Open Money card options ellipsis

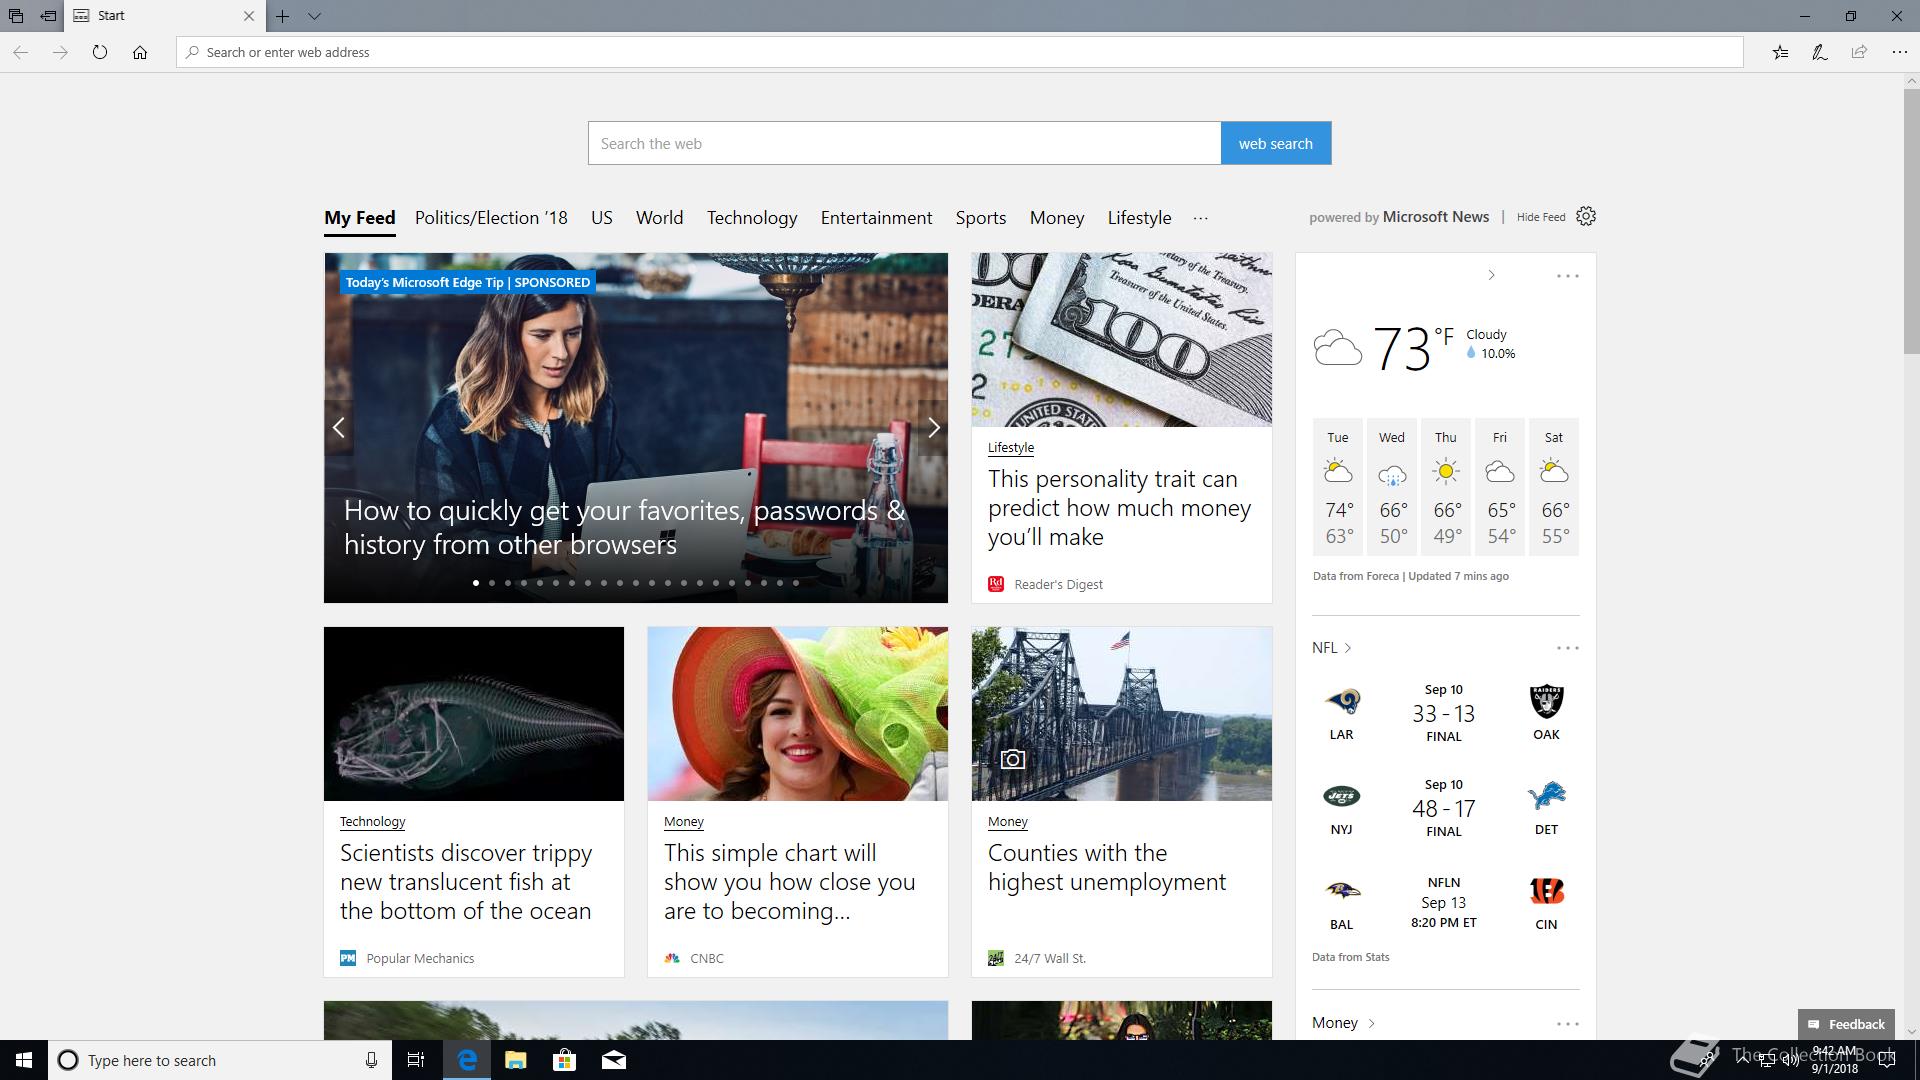click(1567, 1024)
